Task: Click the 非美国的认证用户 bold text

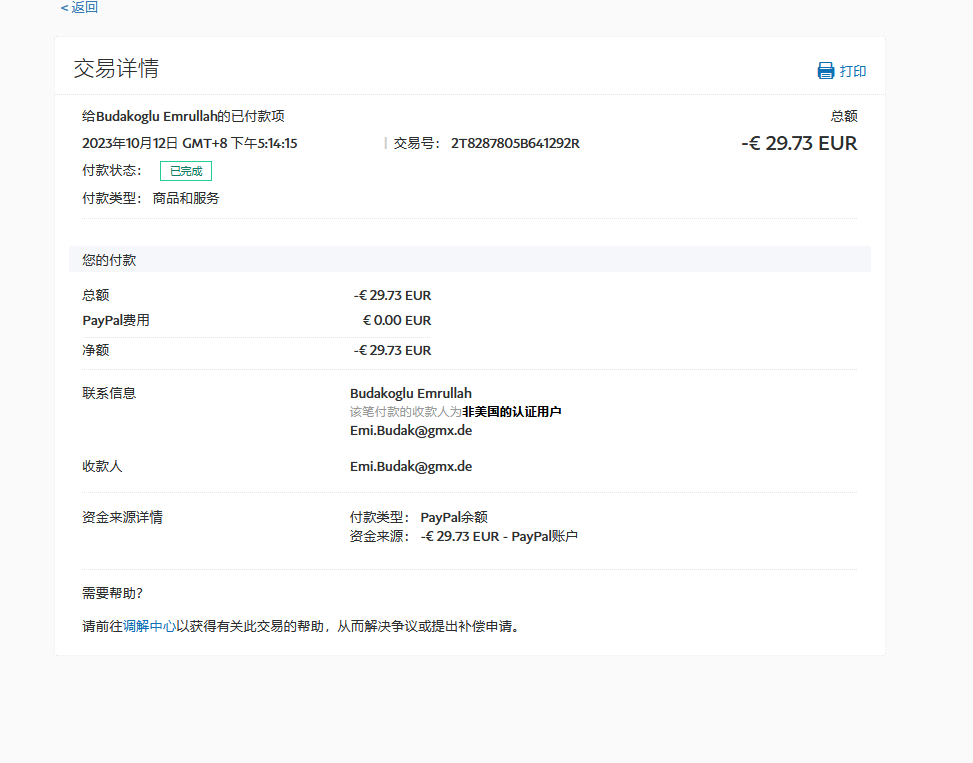Action: click(511, 411)
